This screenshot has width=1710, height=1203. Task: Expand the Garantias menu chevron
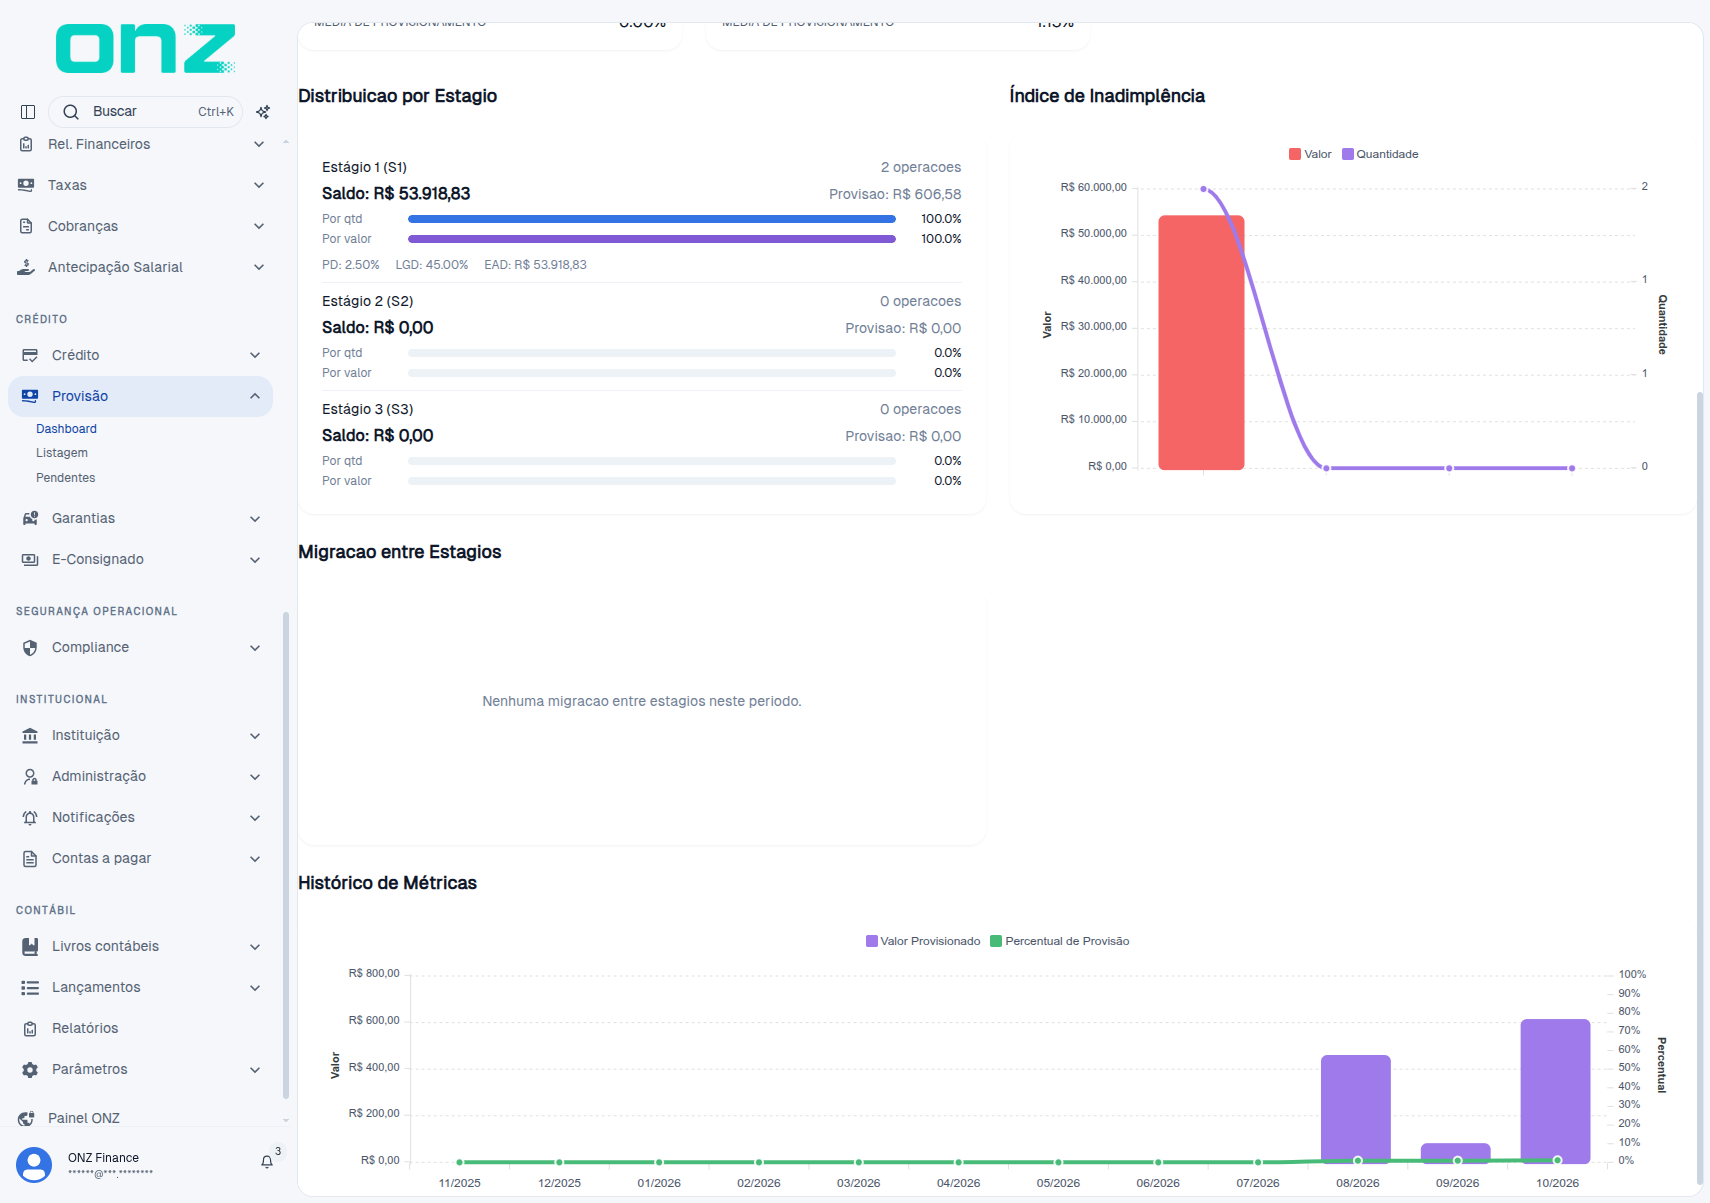[255, 518]
